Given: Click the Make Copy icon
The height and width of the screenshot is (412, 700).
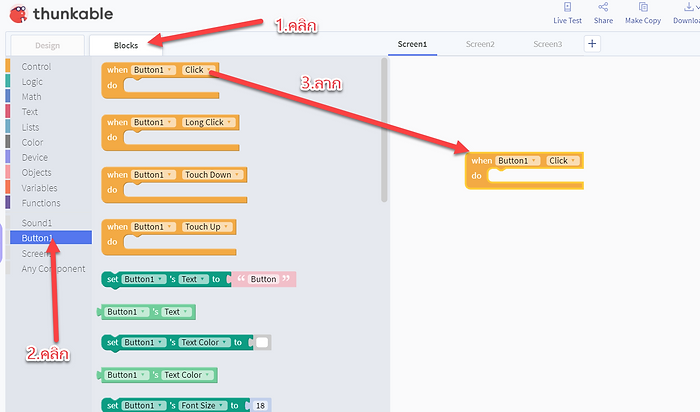Looking at the screenshot, I should (x=643, y=7).
